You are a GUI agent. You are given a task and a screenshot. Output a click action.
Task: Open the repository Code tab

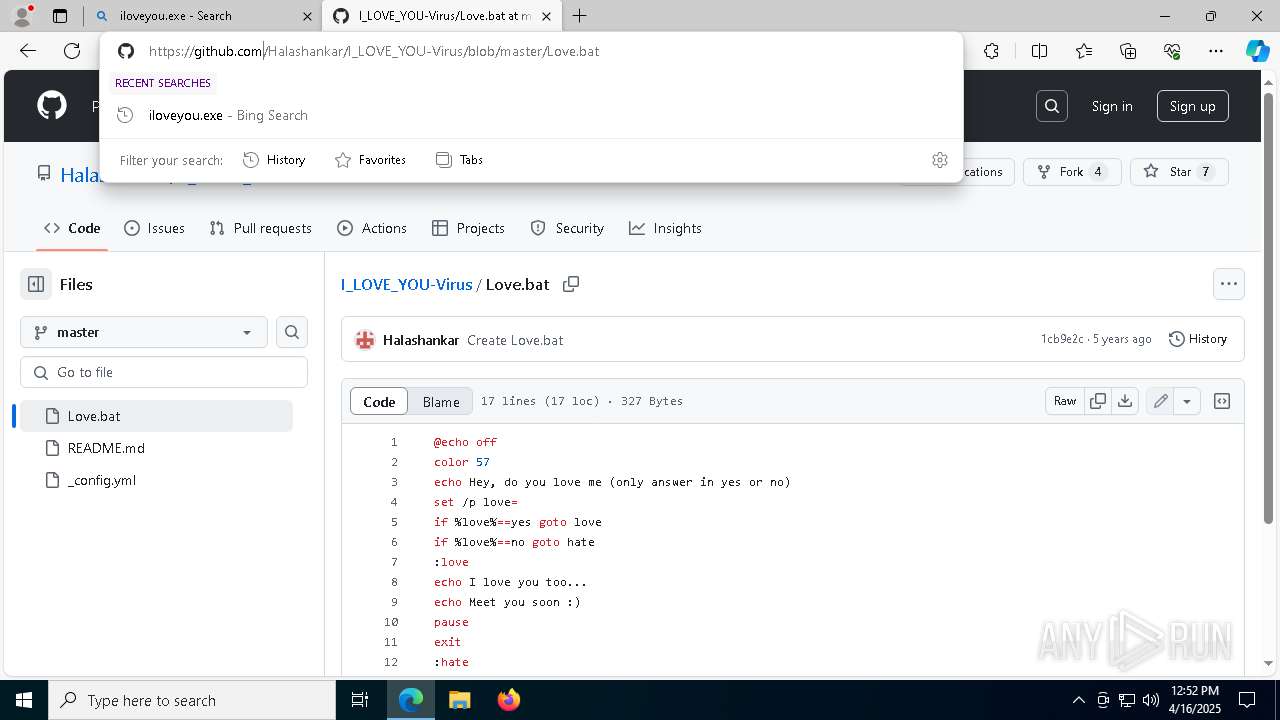[x=72, y=228]
